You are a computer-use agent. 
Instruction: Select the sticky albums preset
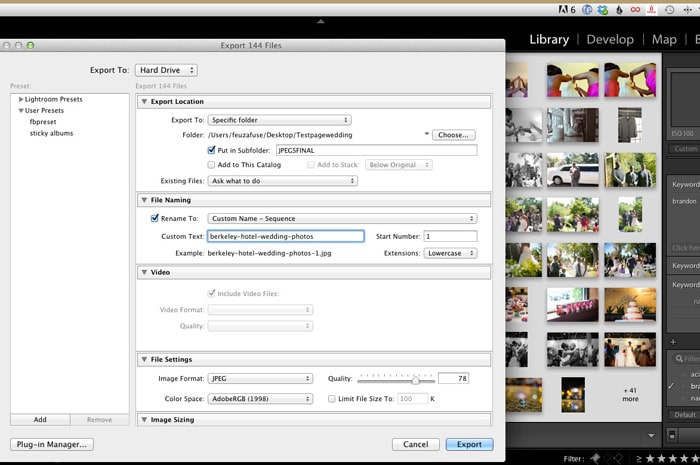tap(51, 133)
